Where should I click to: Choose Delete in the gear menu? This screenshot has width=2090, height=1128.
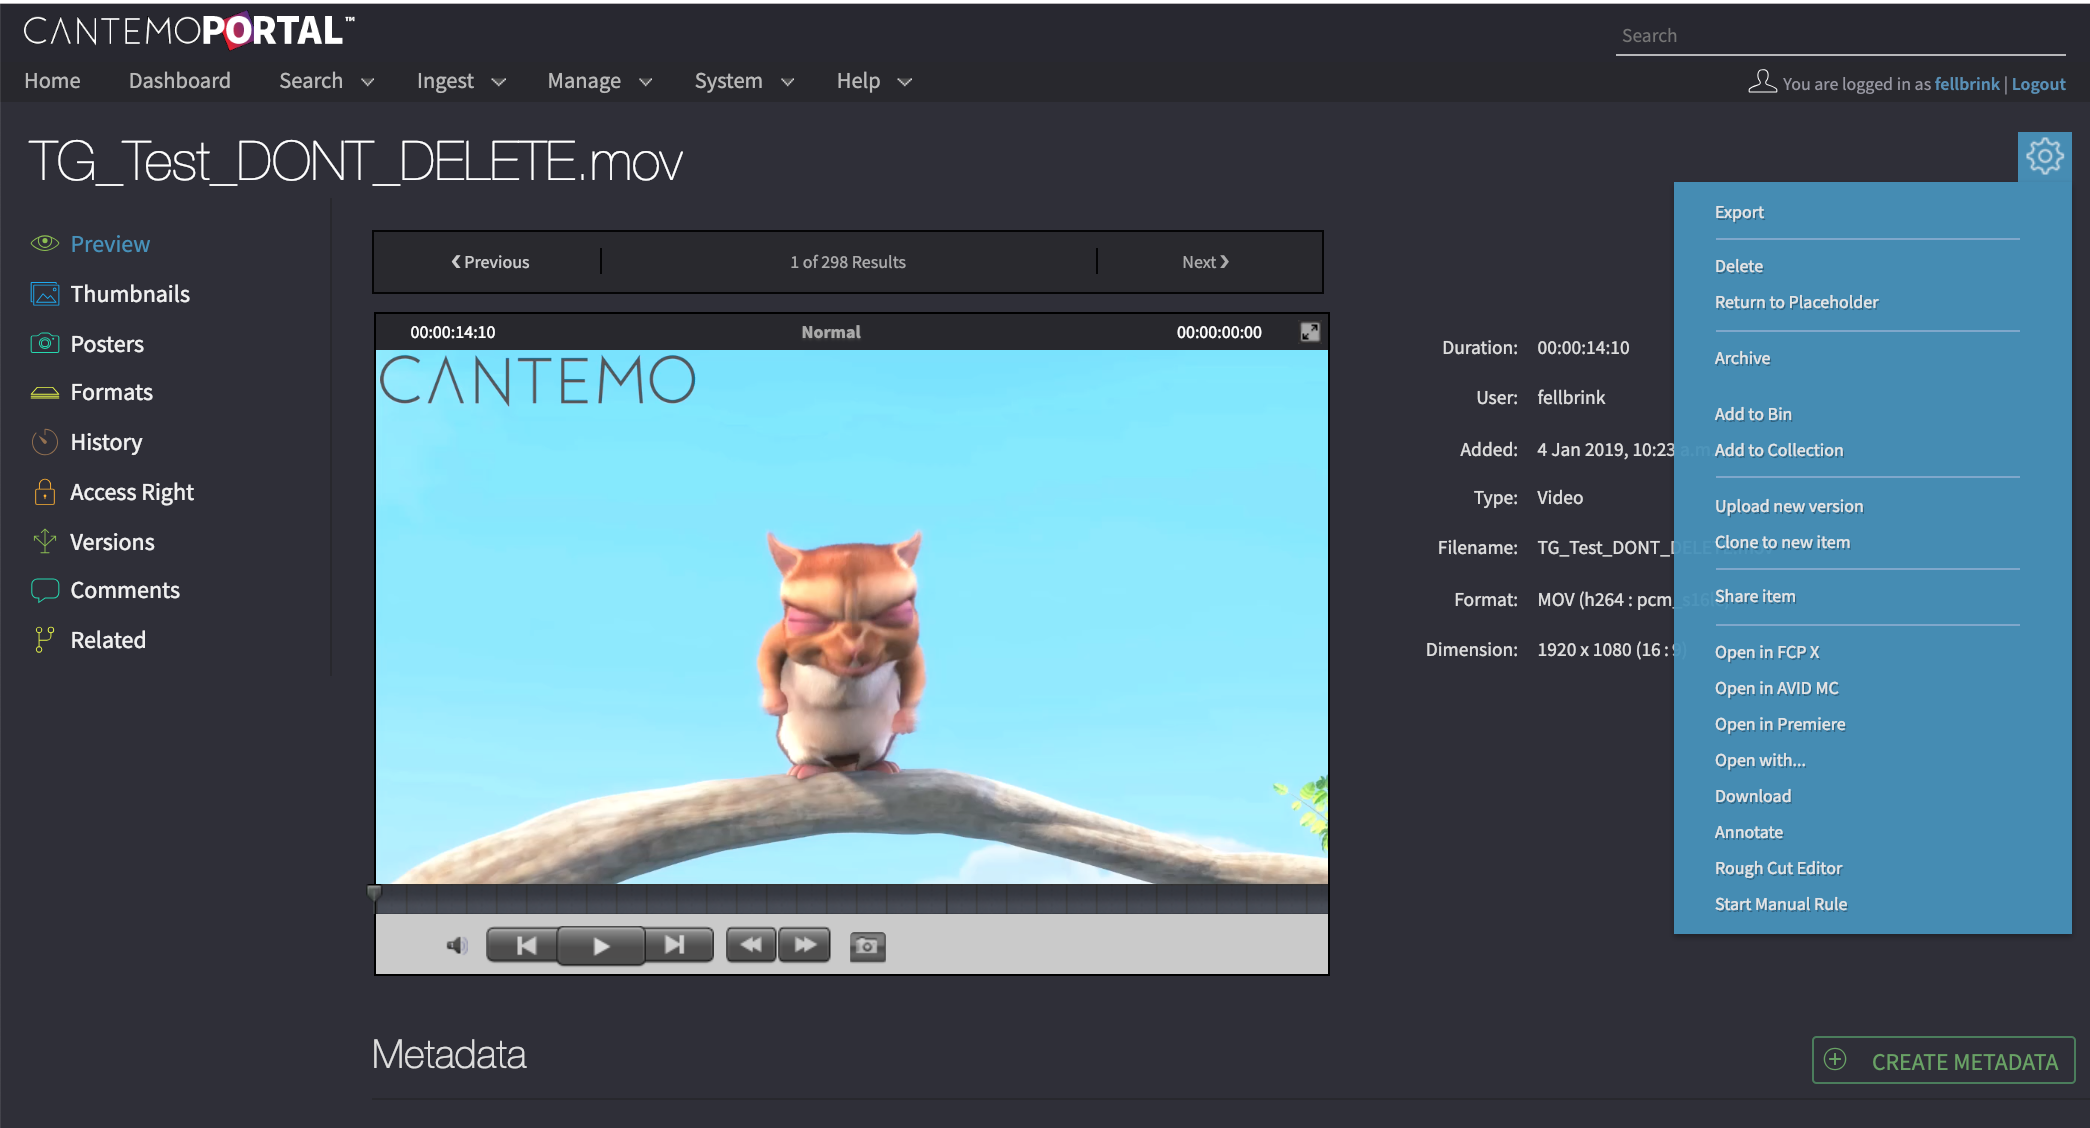coord(1738,266)
